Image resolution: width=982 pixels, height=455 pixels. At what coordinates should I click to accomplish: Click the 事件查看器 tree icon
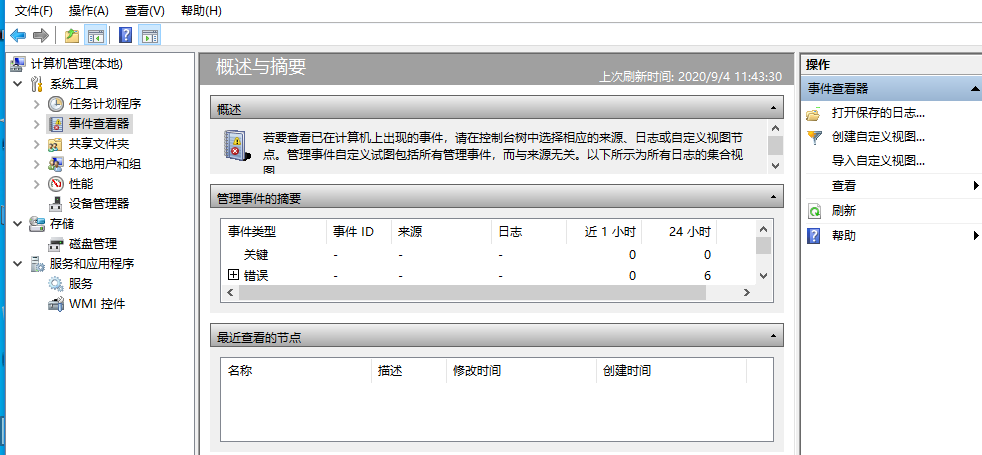(x=56, y=124)
